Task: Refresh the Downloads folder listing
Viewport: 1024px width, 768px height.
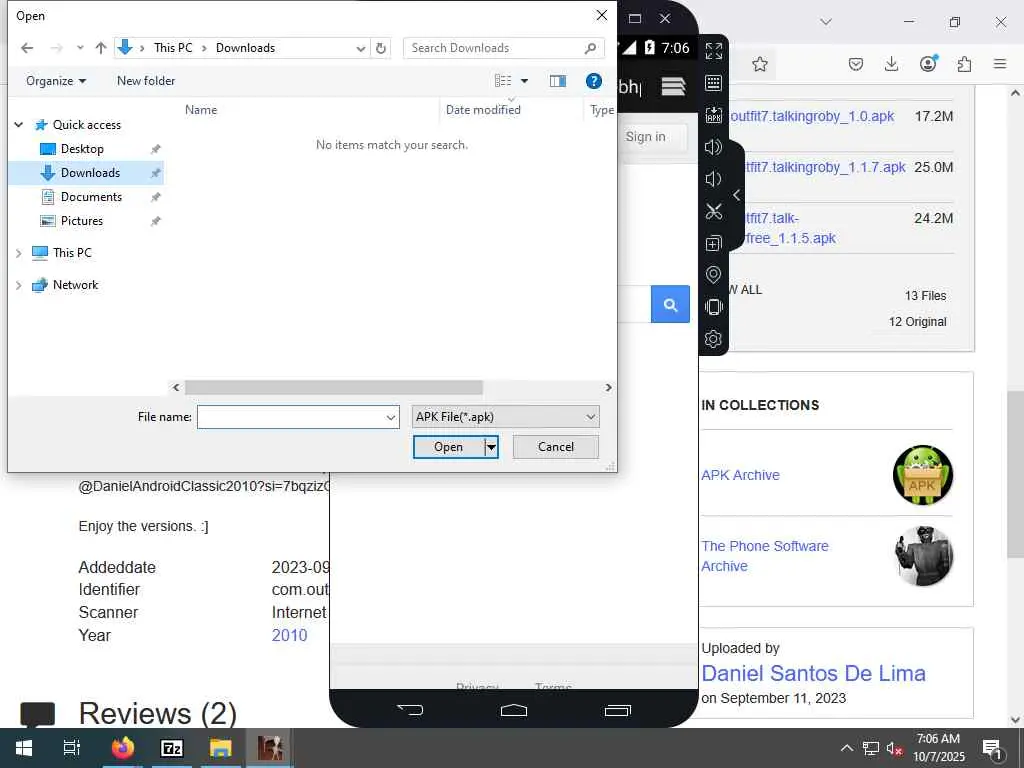Action: click(x=381, y=48)
